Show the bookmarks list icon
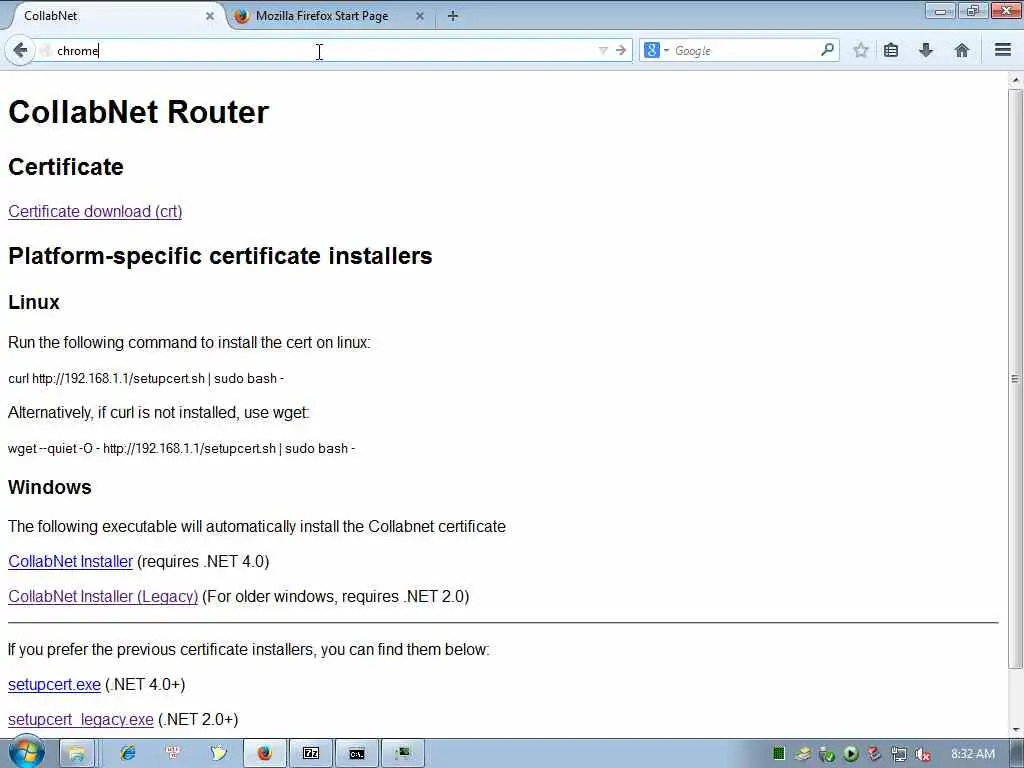Viewport: 1024px width, 768px height. pyautogui.click(x=891, y=50)
